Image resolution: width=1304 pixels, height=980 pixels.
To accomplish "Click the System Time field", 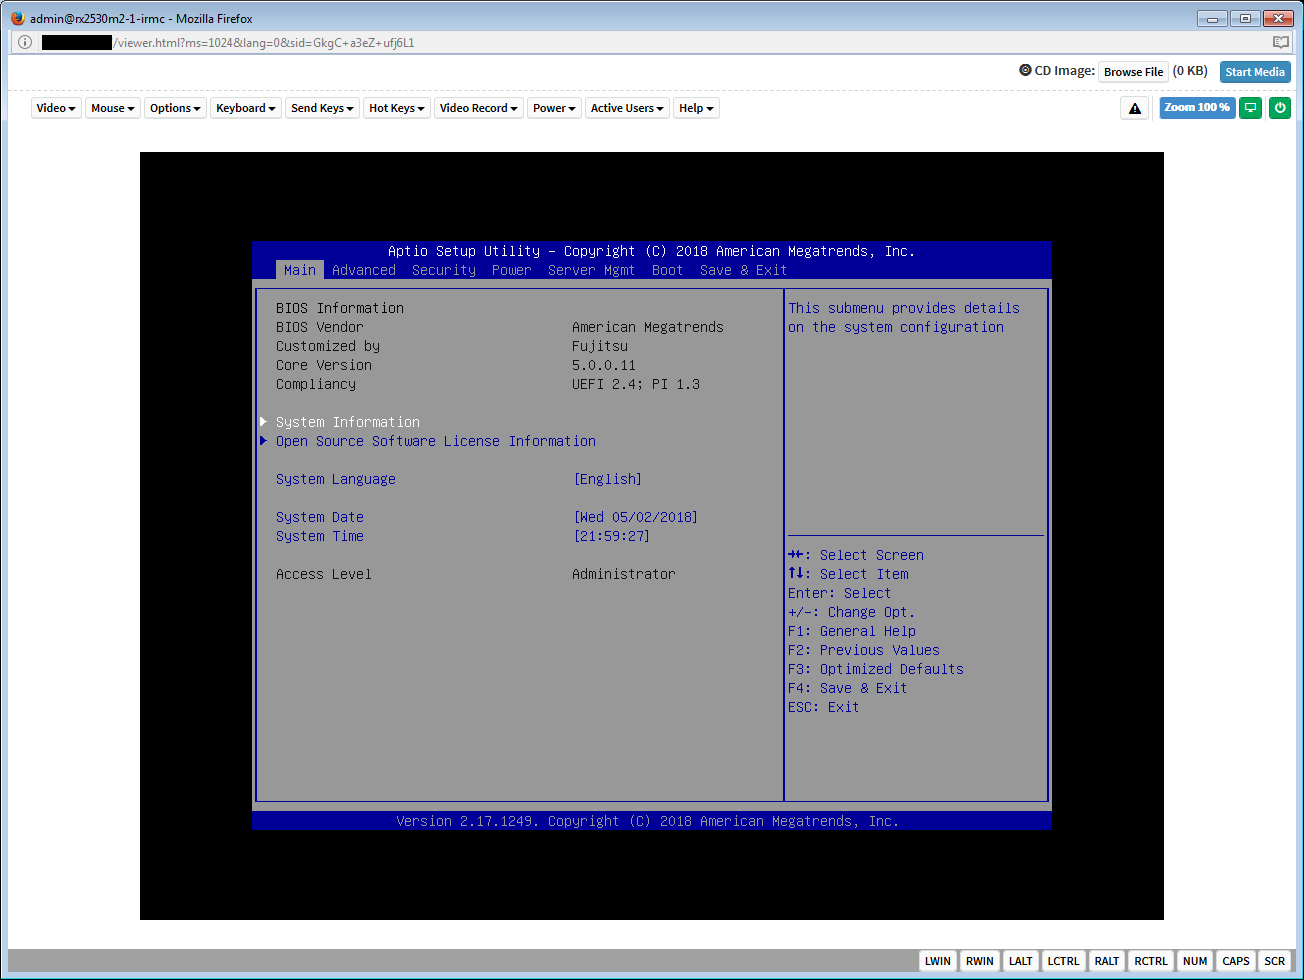I will pyautogui.click(x=319, y=536).
